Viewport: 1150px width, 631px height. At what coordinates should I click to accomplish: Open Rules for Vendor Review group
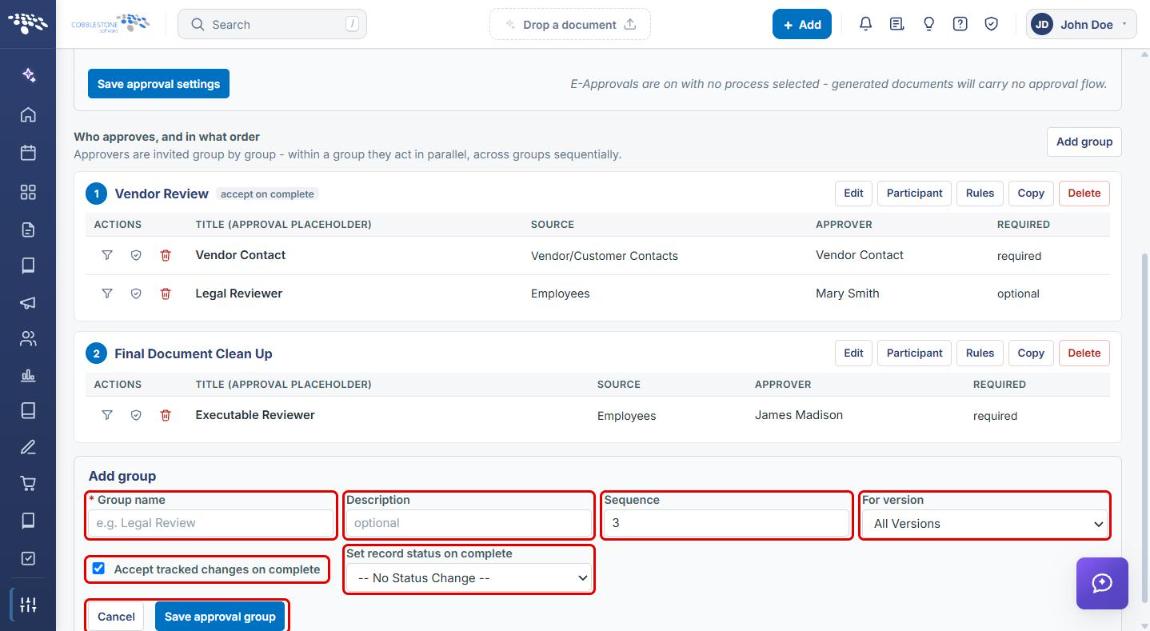[980, 193]
